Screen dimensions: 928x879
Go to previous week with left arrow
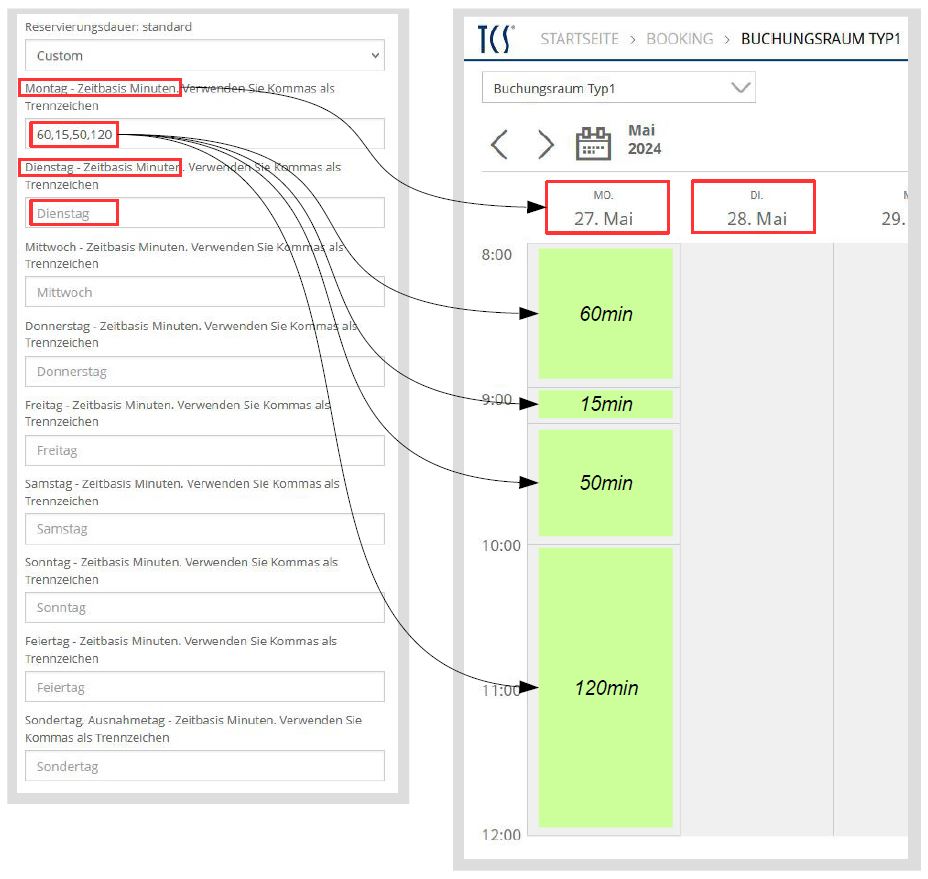500,145
